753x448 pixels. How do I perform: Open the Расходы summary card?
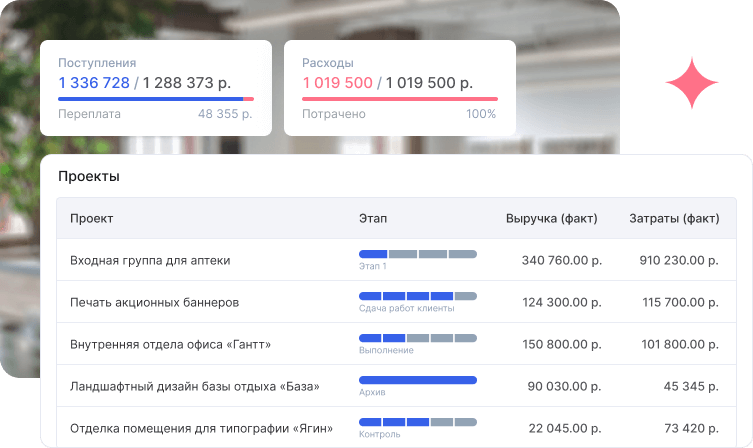[x=399, y=88]
